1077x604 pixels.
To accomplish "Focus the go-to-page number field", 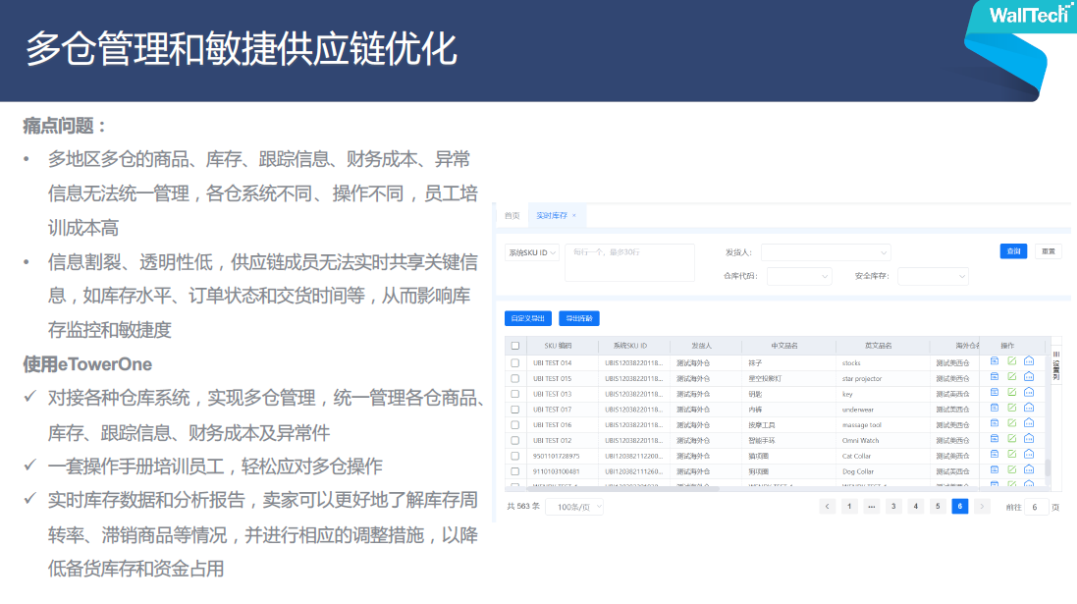I will point(1036,507).
